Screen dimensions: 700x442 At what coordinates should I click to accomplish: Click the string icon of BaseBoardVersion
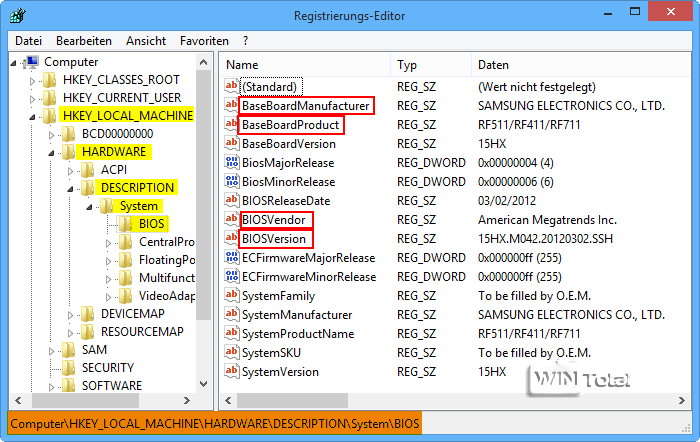(x=231, y=143)
